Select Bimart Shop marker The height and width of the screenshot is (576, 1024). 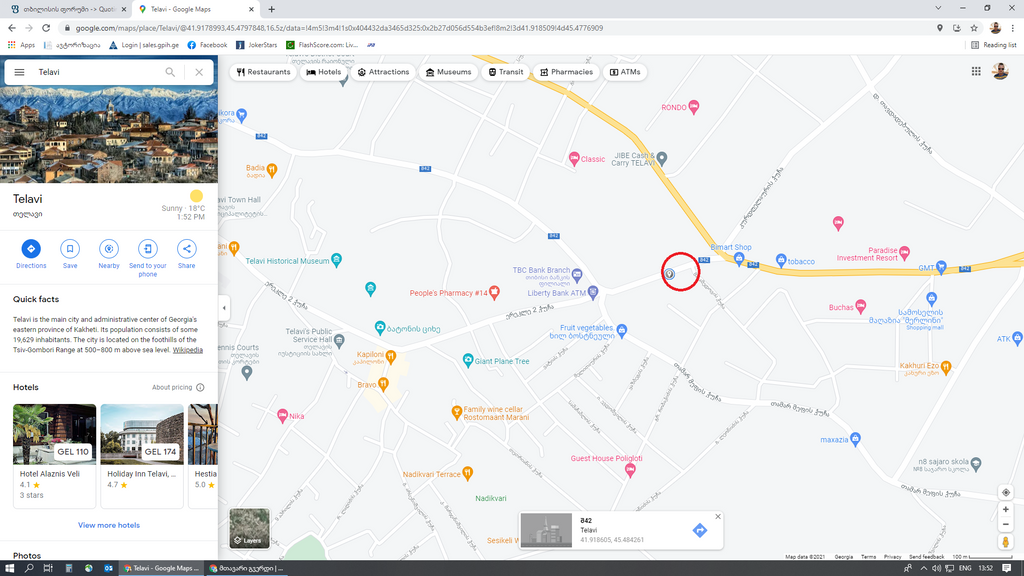[739, 259]
